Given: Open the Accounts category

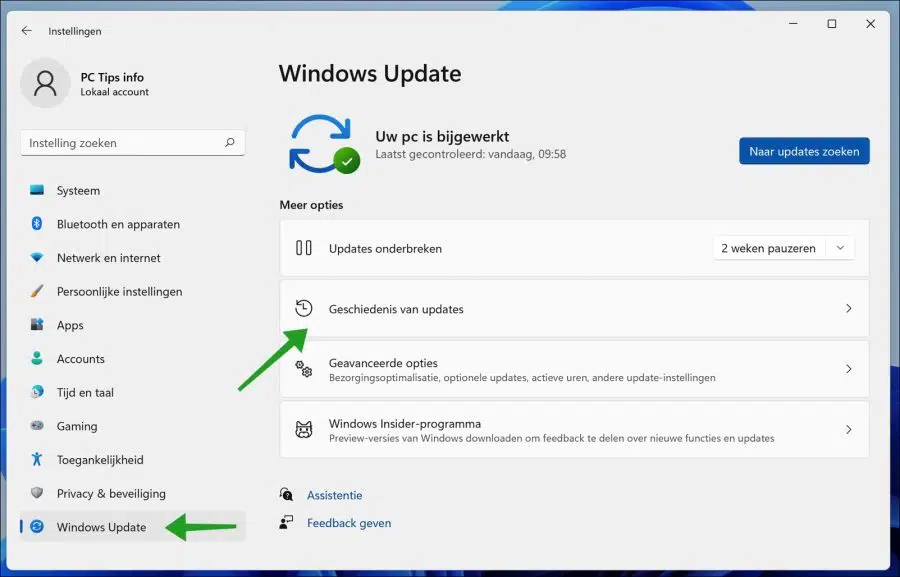Looking at the screenshot, I should 133,359.
